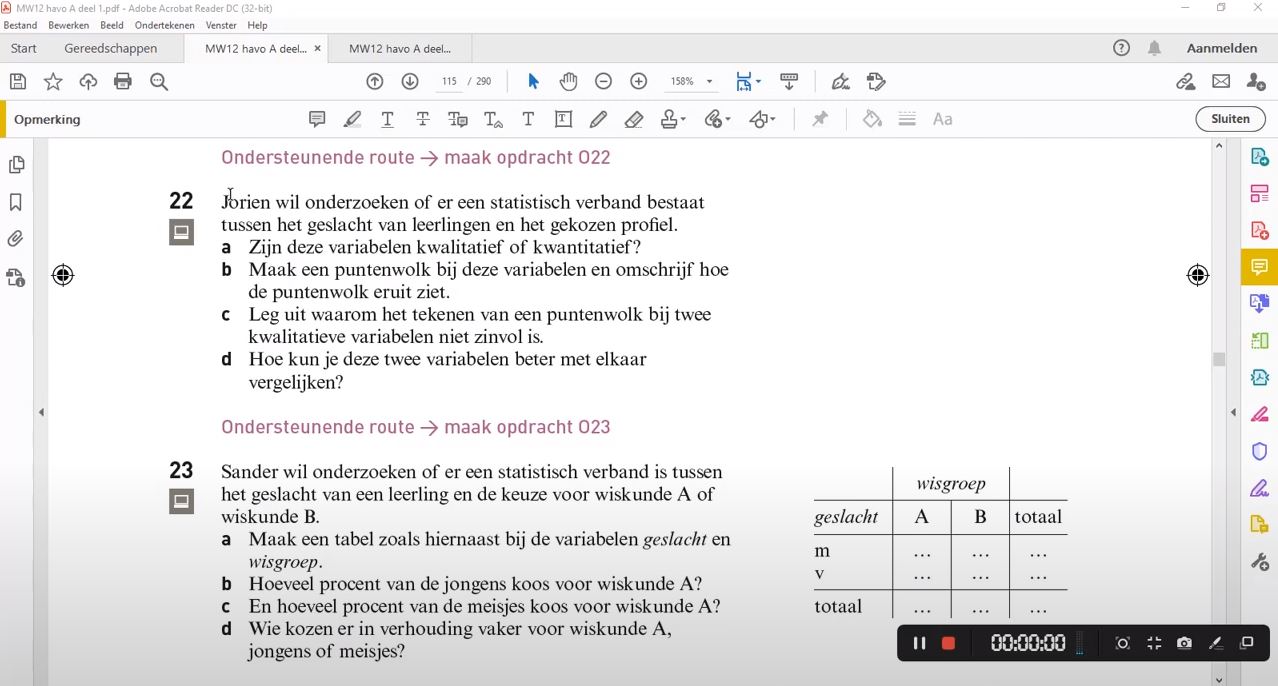
Task: Toggle the keep tool selected pin
Action: [x=820, y=119]
